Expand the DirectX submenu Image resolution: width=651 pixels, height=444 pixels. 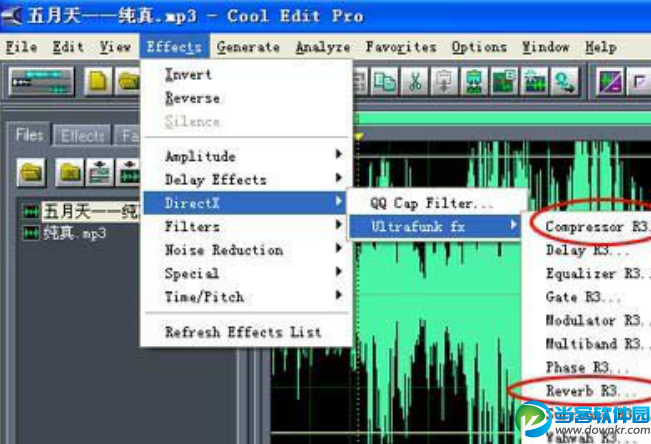pyautogui.click(x=245, y=203)
